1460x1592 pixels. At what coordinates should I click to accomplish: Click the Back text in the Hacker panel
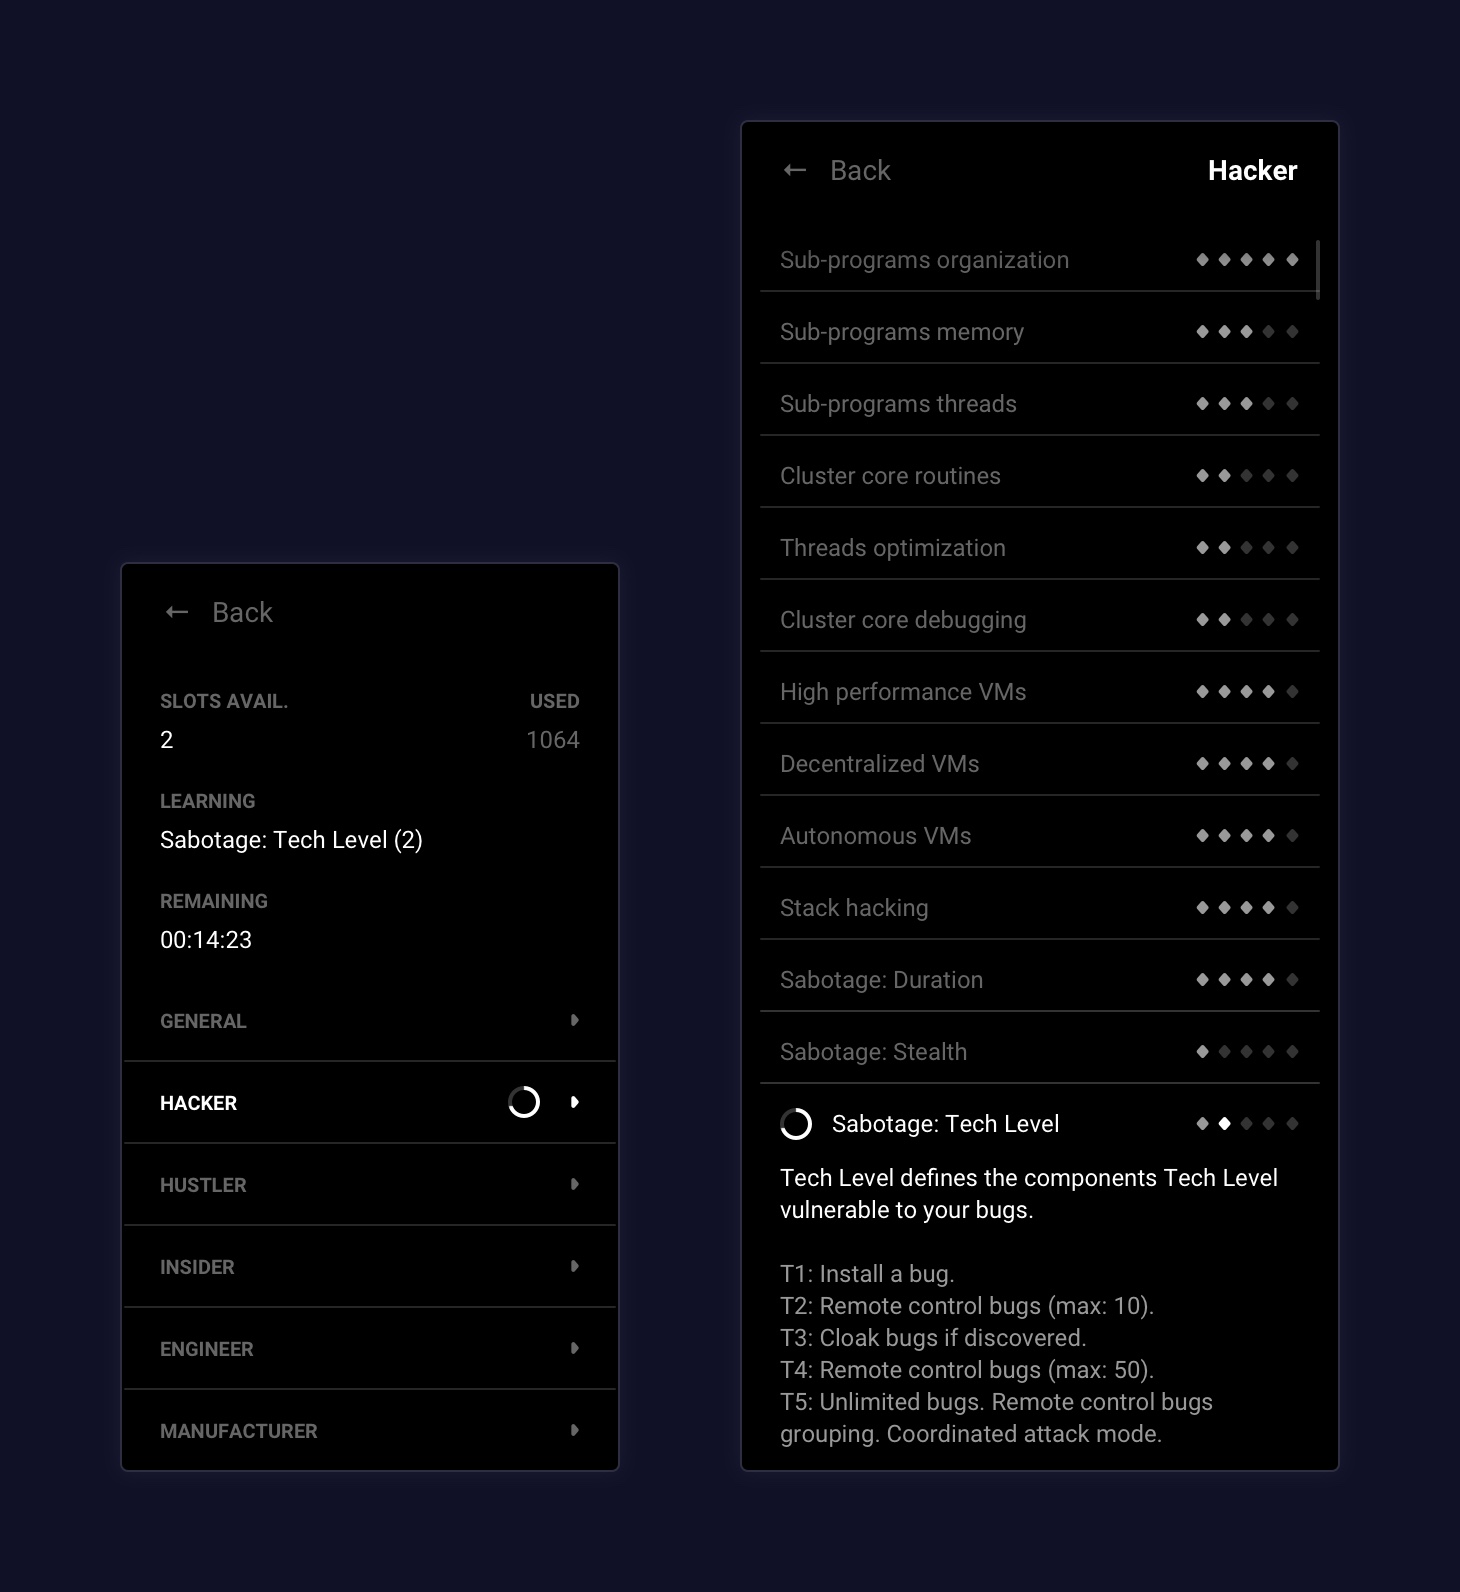tap(860, 171)
